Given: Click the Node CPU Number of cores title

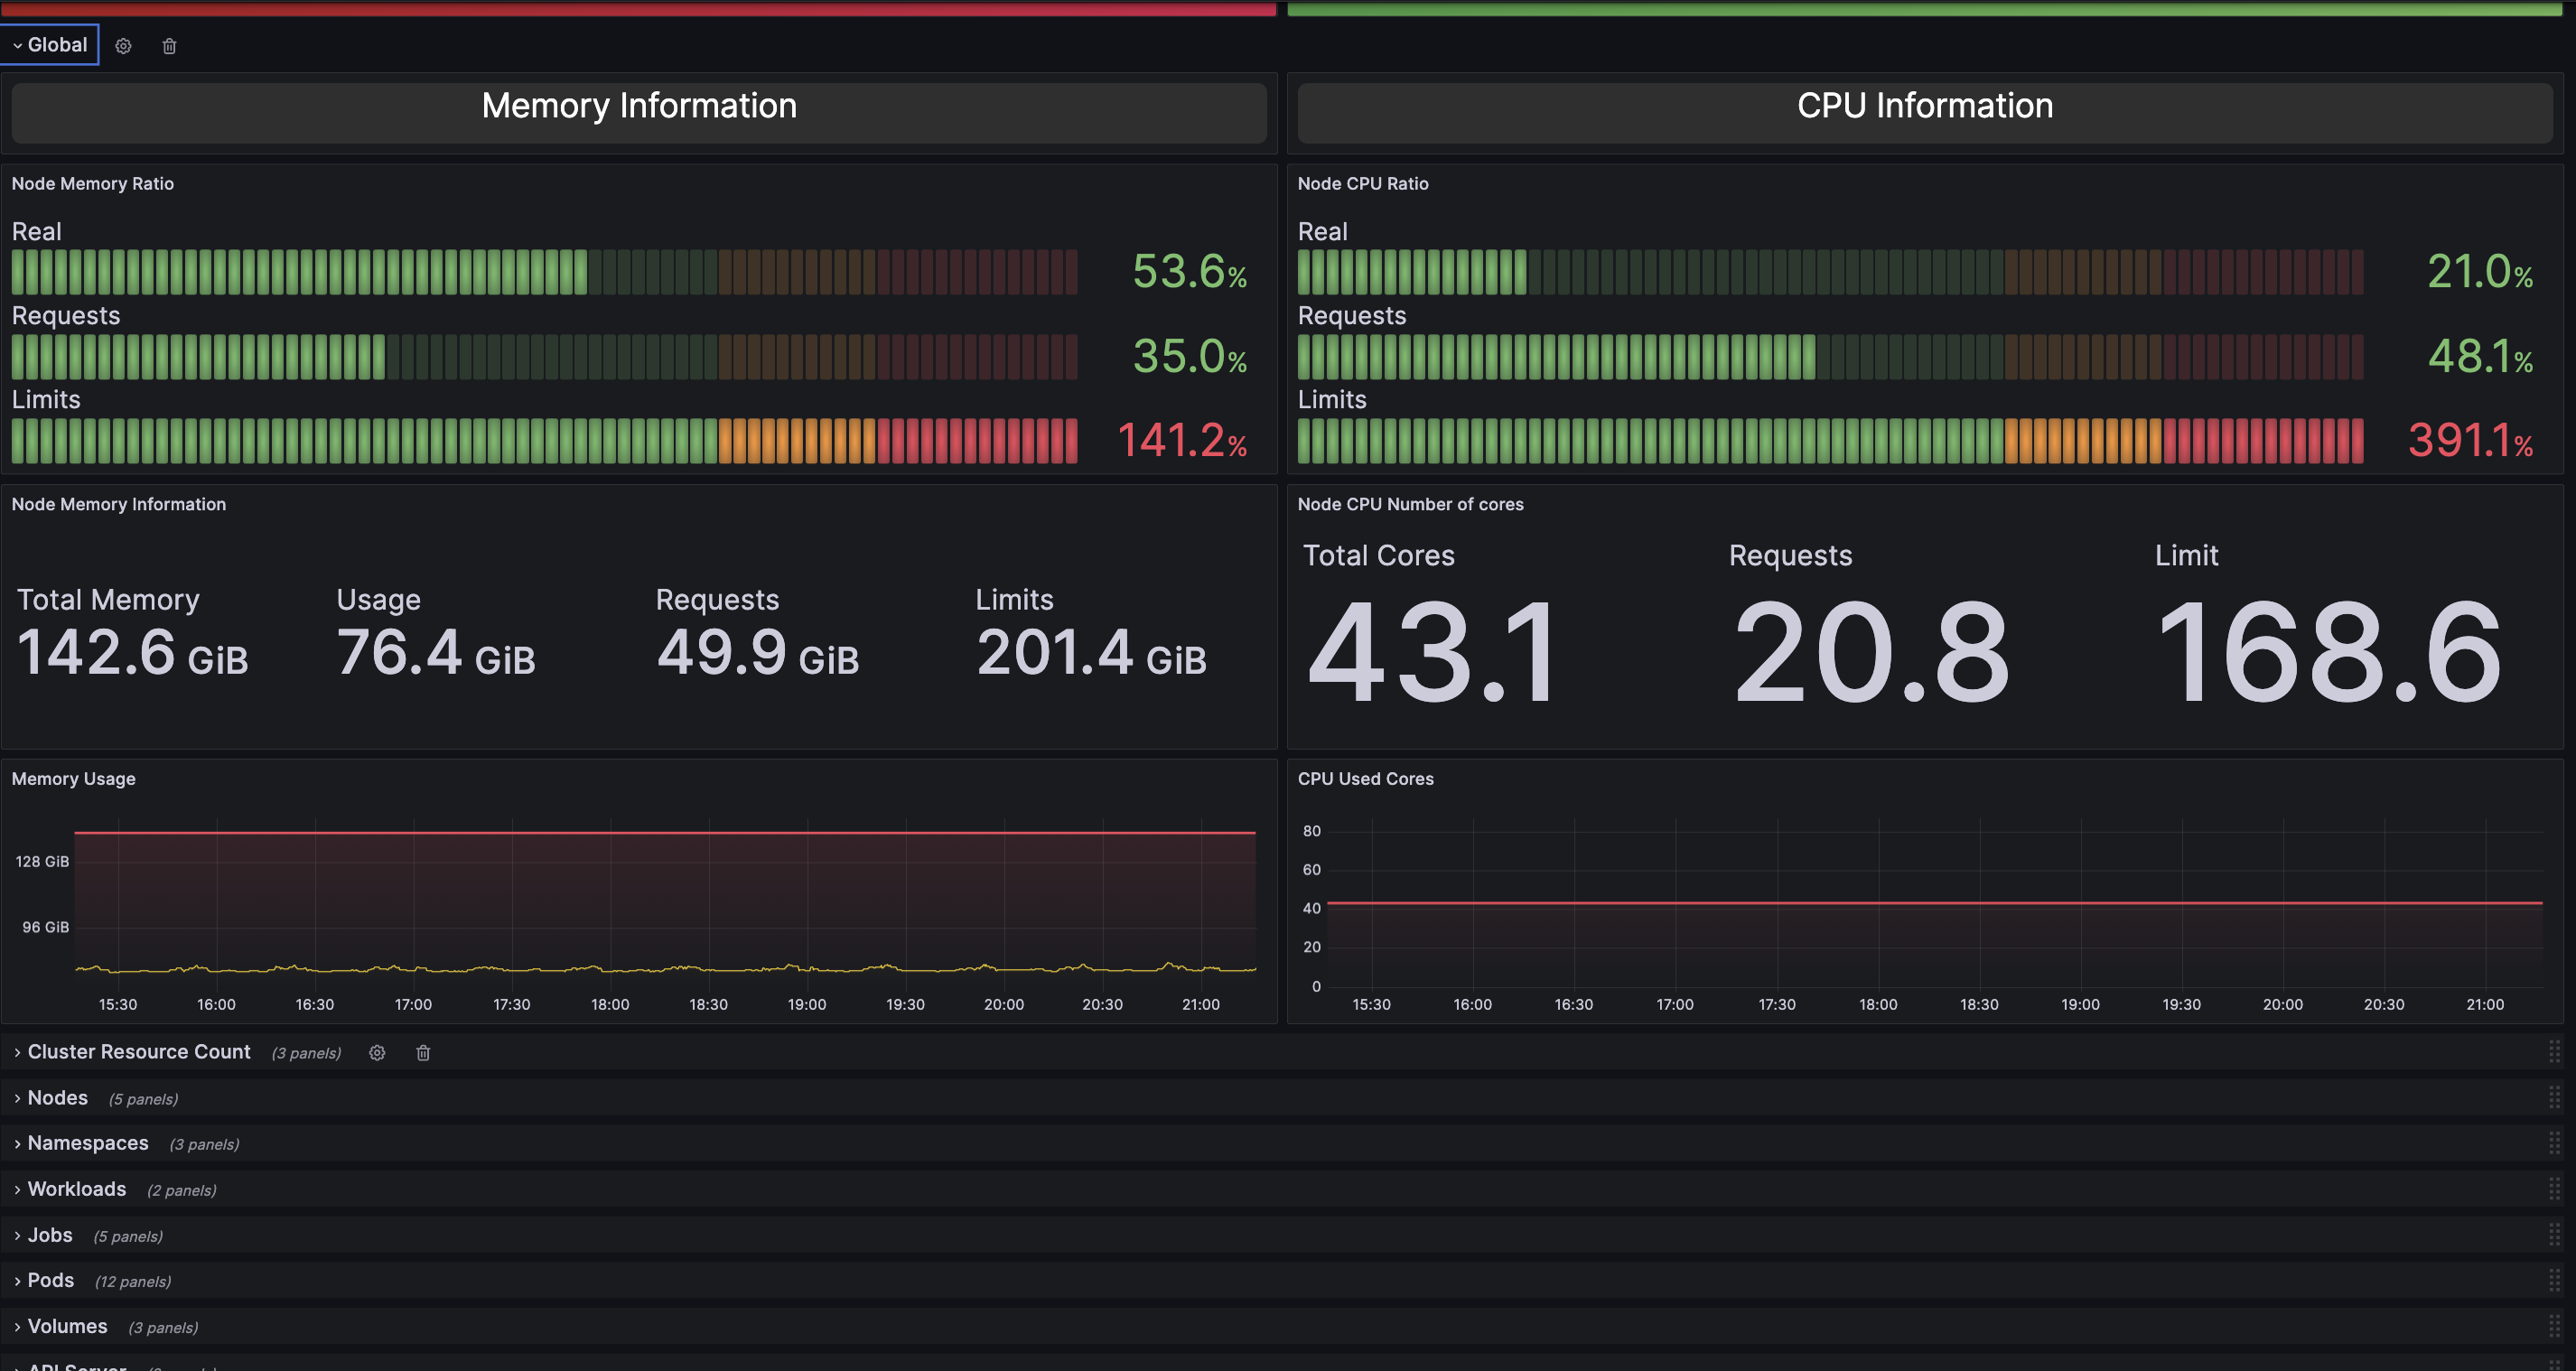Looking at the screenshot, I should click(x=1410, y=505).
